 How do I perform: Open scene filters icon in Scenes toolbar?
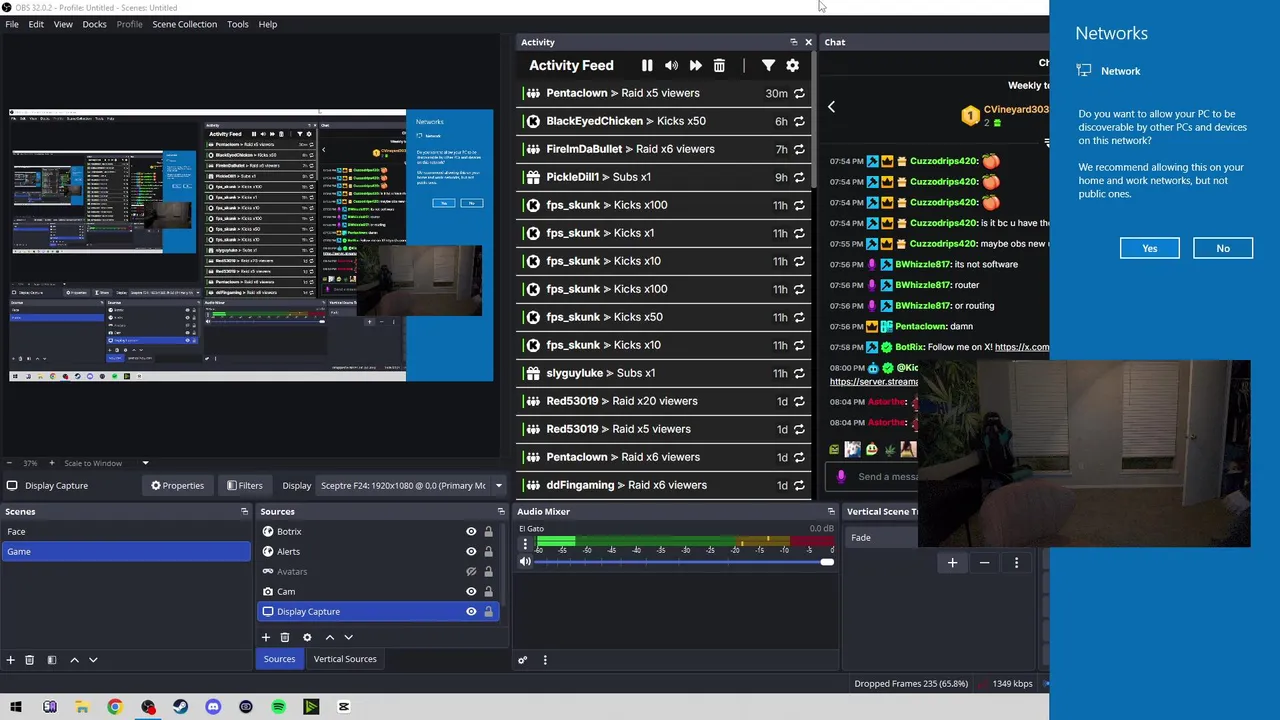[x=51, y=660]
